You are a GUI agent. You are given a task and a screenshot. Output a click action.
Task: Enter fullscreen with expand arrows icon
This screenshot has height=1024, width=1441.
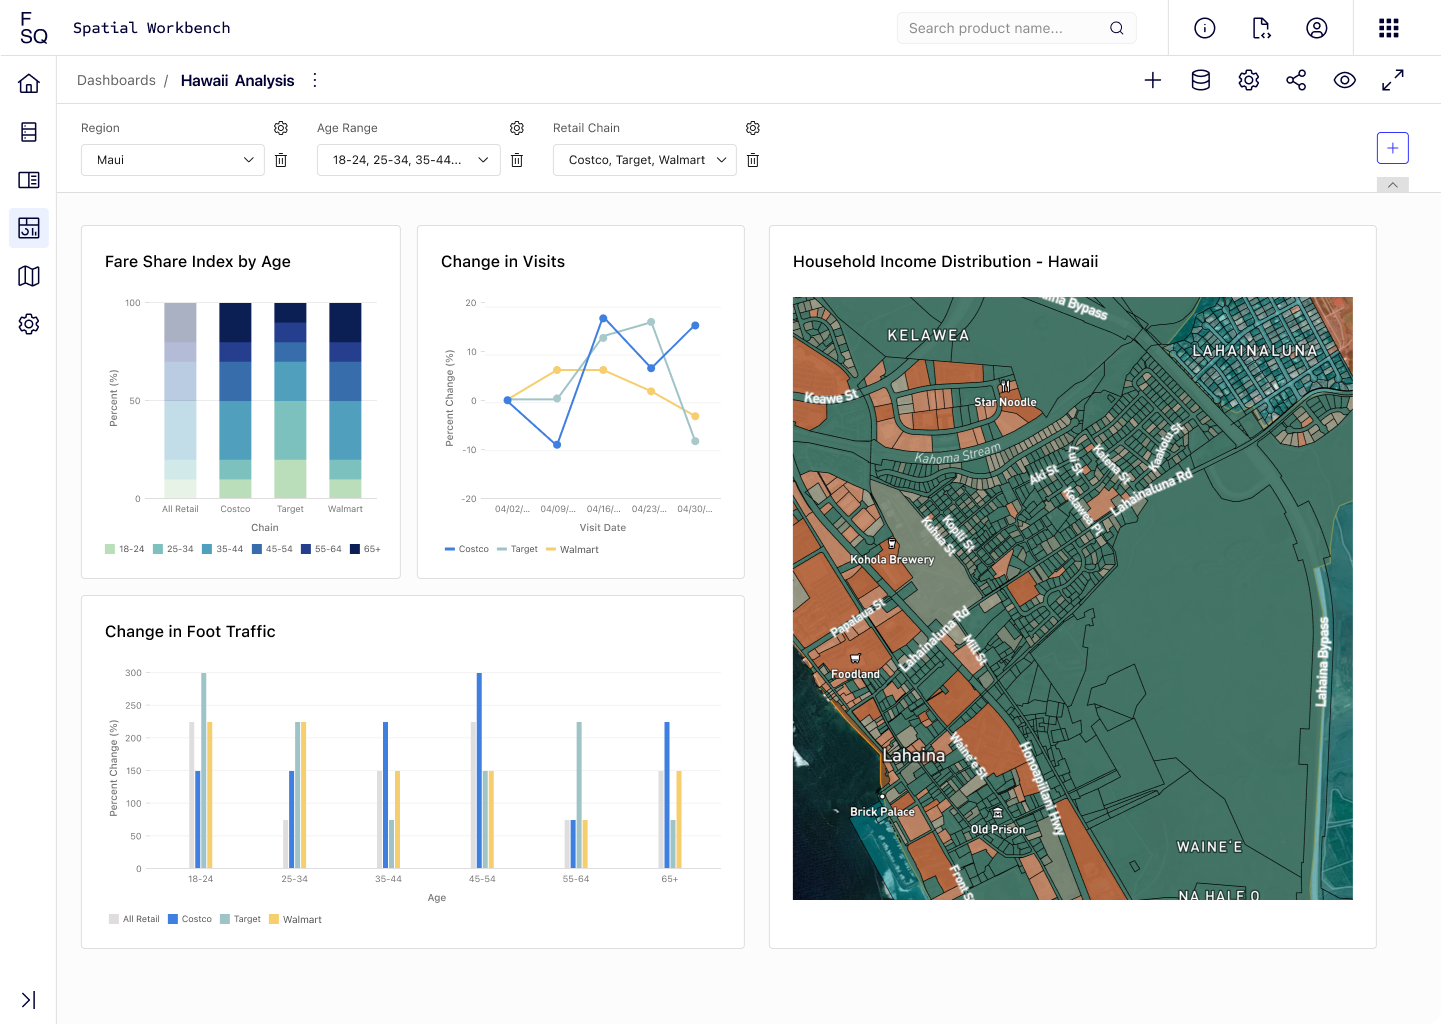click(1392, 81)
